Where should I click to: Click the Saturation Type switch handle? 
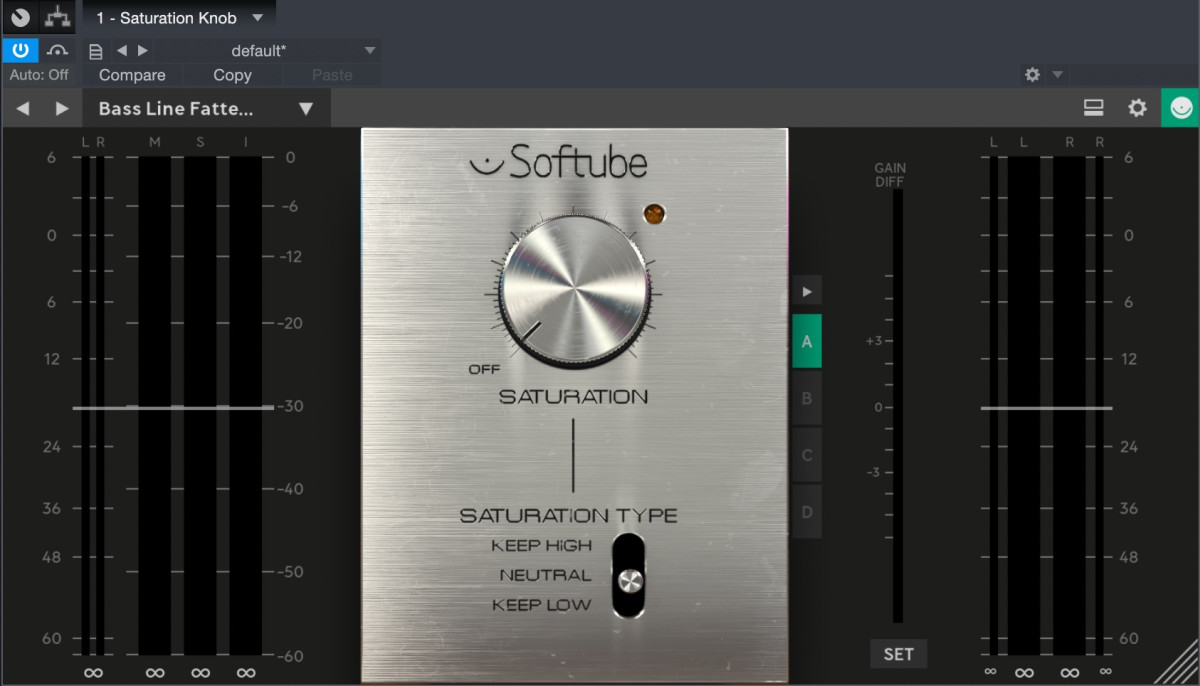pos(629,581)
